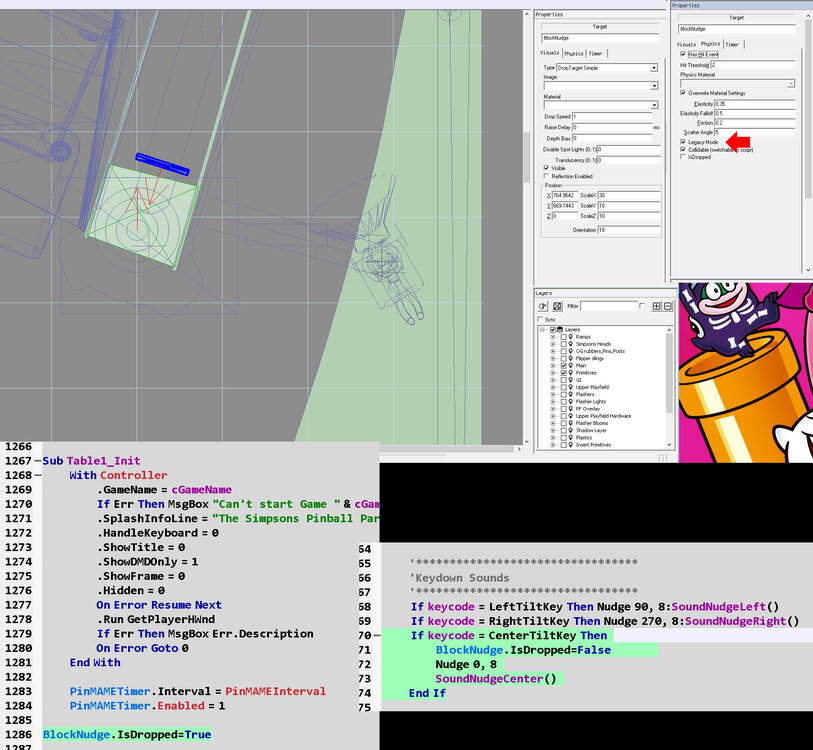The image size is (813, 750).
Task: Collapse code fold at line 70 CenterTiltKey
Action: (x=377, y=635)
